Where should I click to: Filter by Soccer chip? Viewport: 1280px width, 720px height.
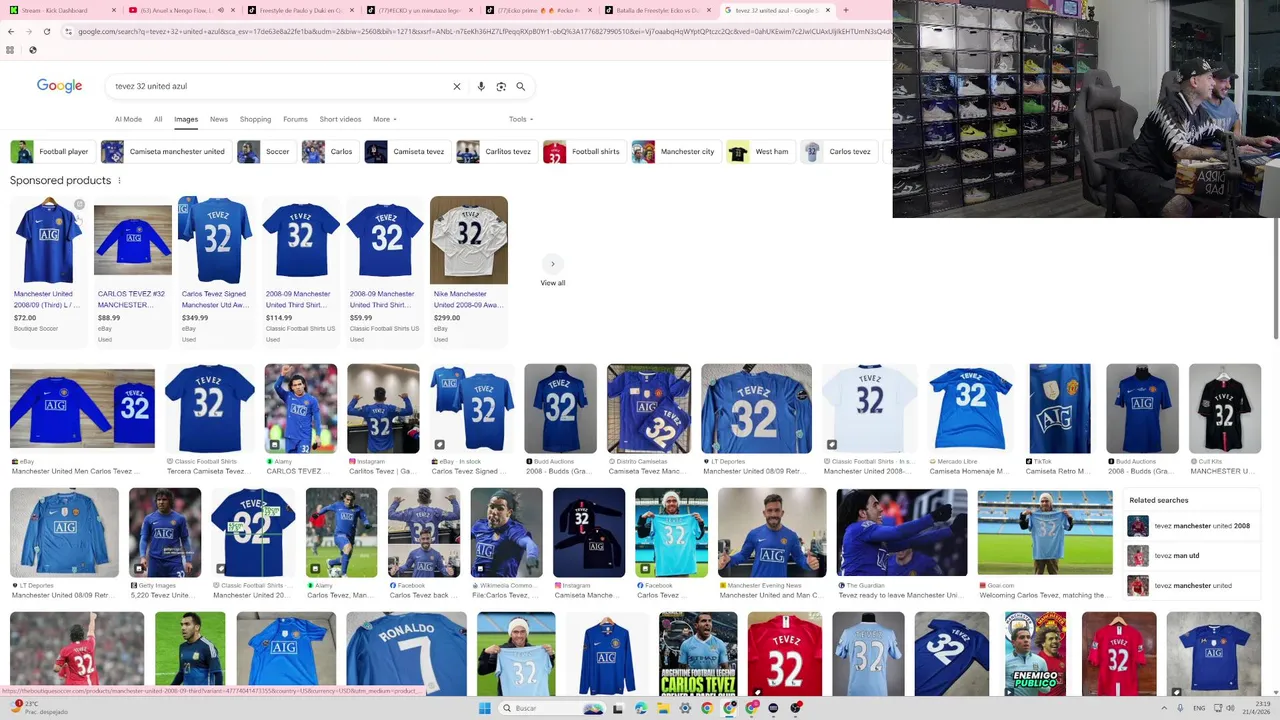[266, 152]
